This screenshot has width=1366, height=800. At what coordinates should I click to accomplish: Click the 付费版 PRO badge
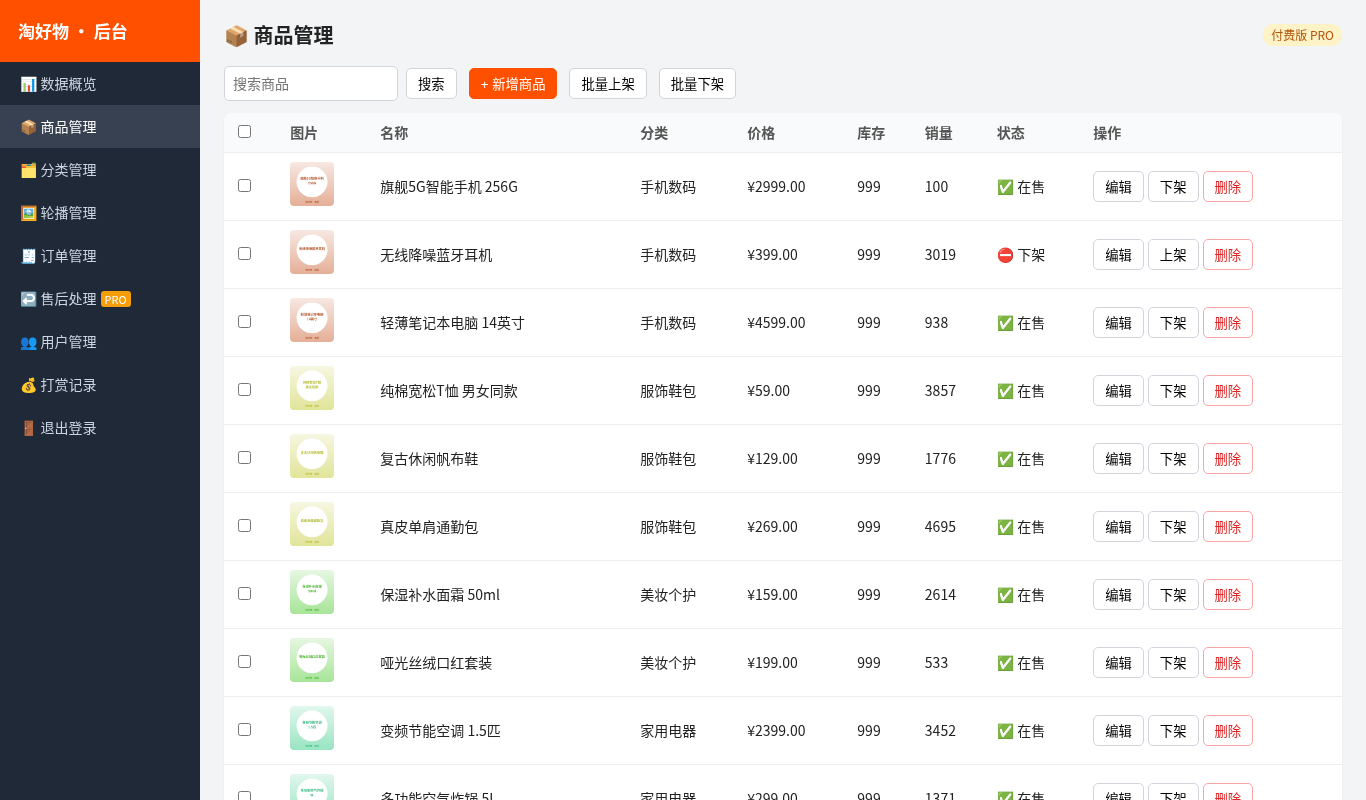[x=1302, y=35]
